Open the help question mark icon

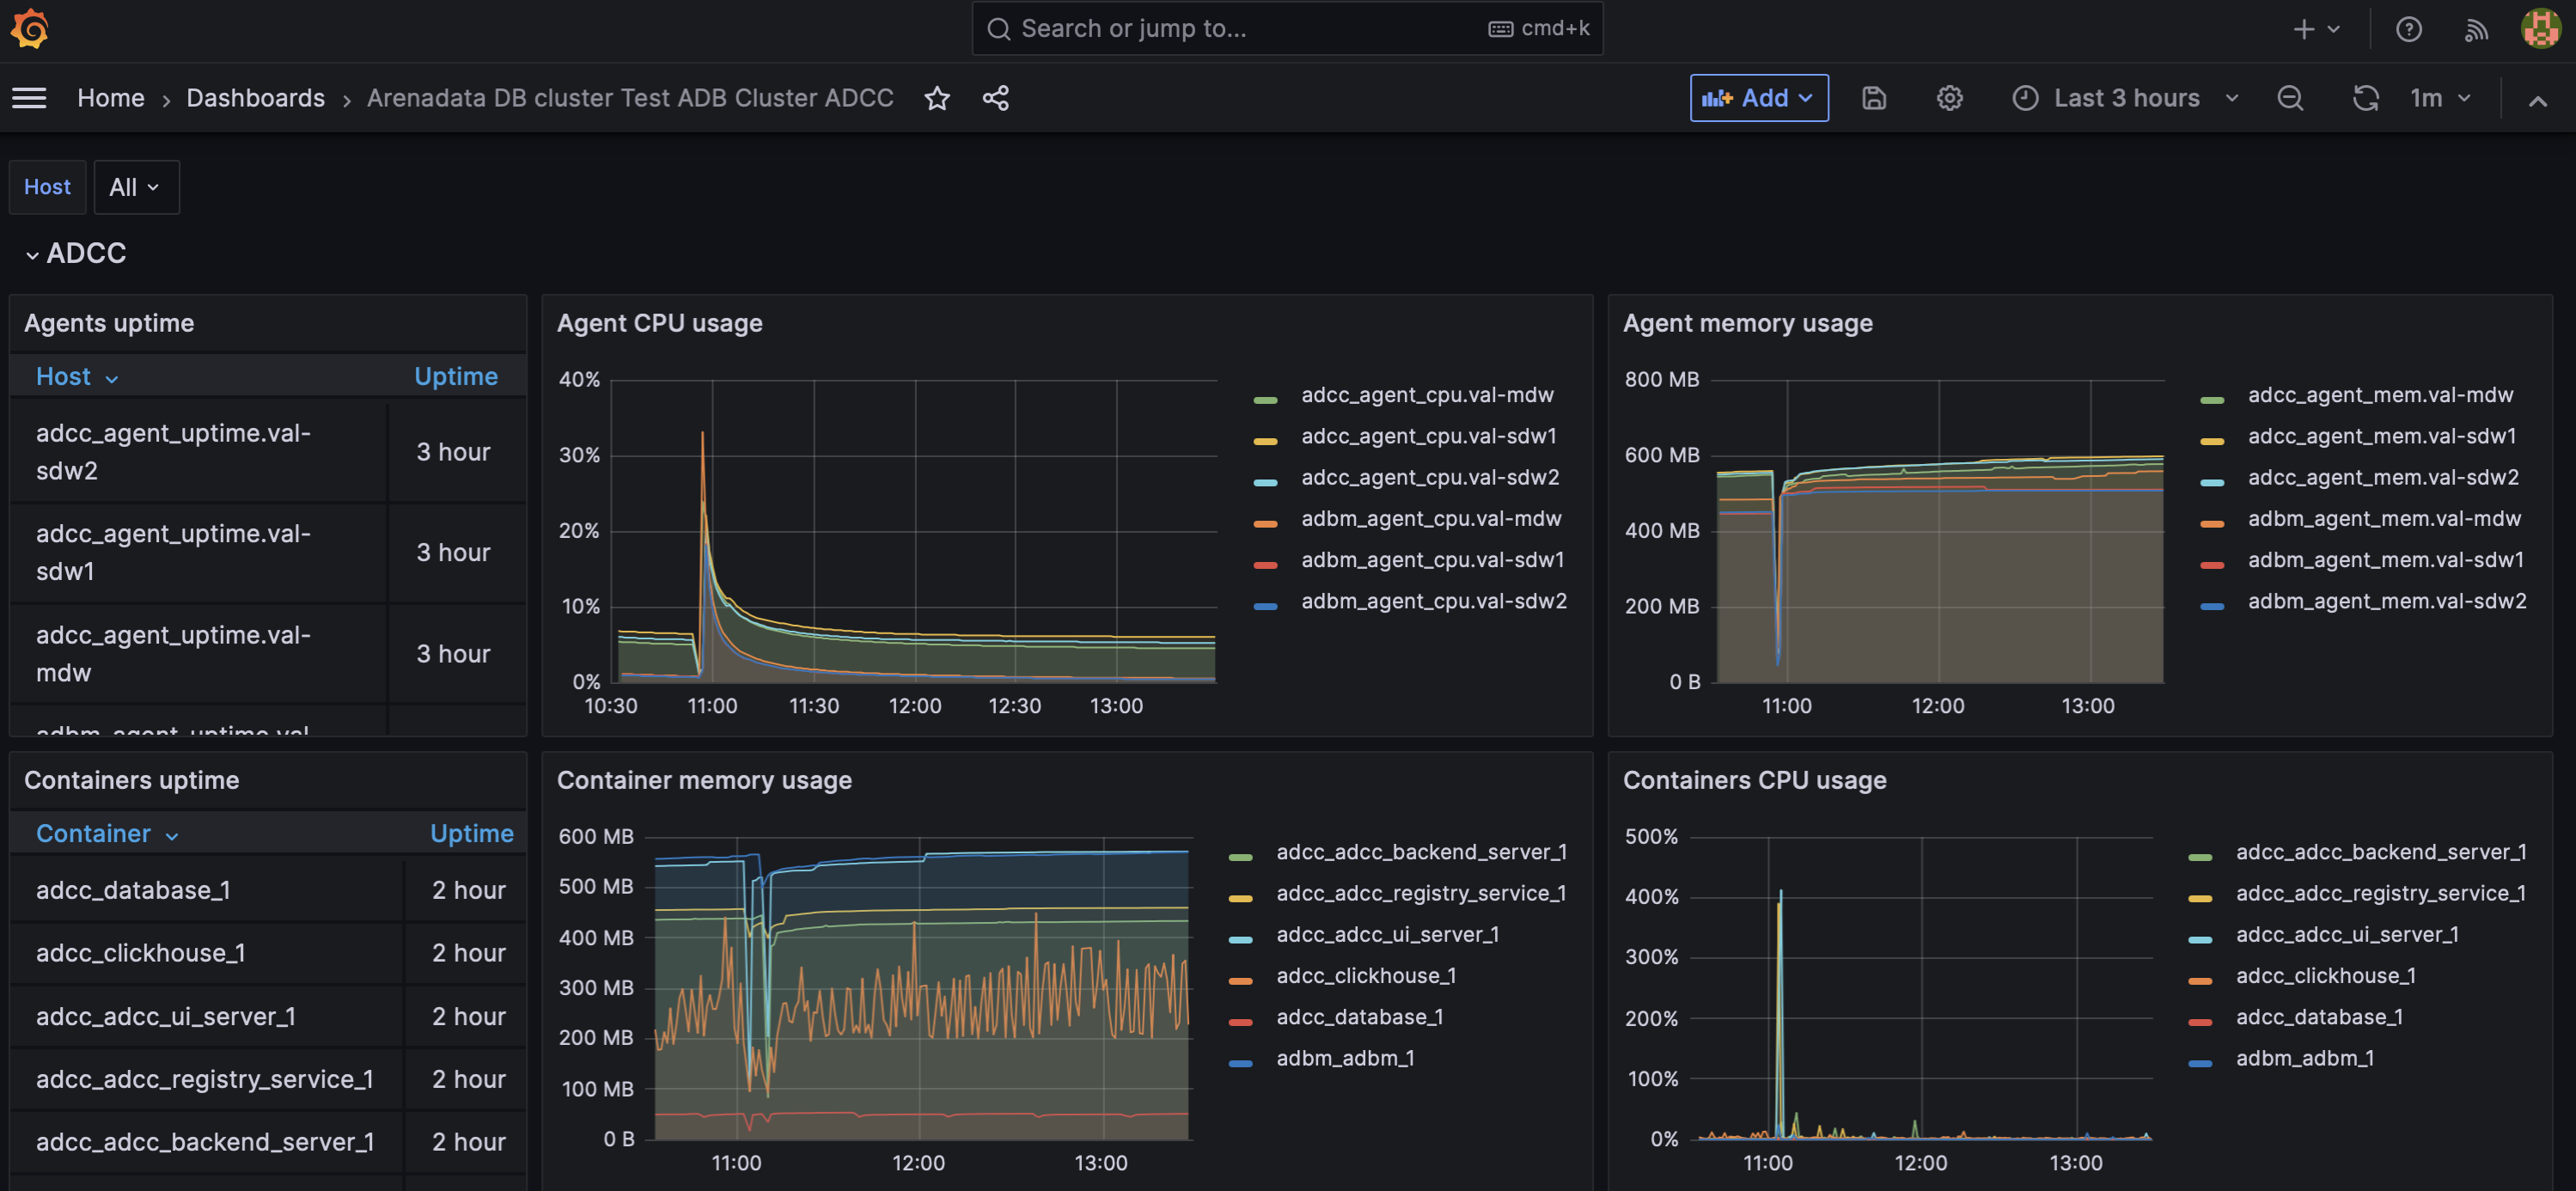(x=2408, y=29)
